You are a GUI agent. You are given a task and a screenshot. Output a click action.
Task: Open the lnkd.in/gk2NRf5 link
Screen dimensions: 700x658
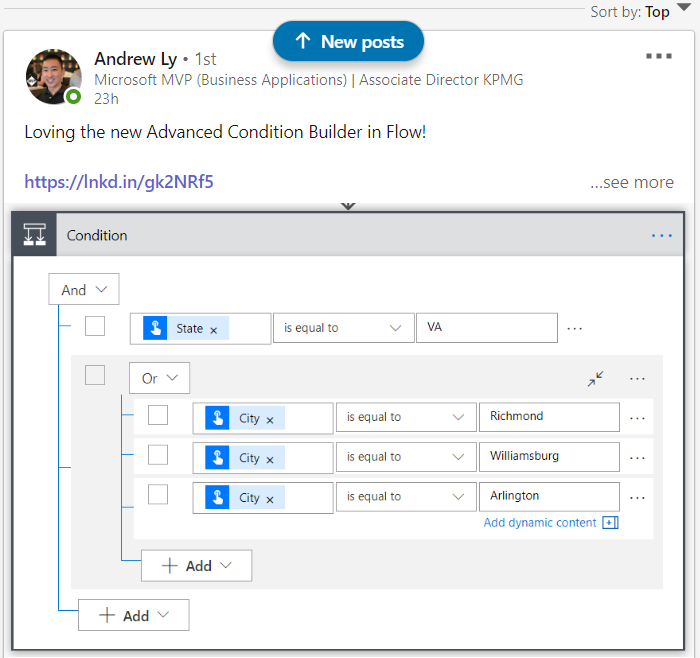click(119, 182)
